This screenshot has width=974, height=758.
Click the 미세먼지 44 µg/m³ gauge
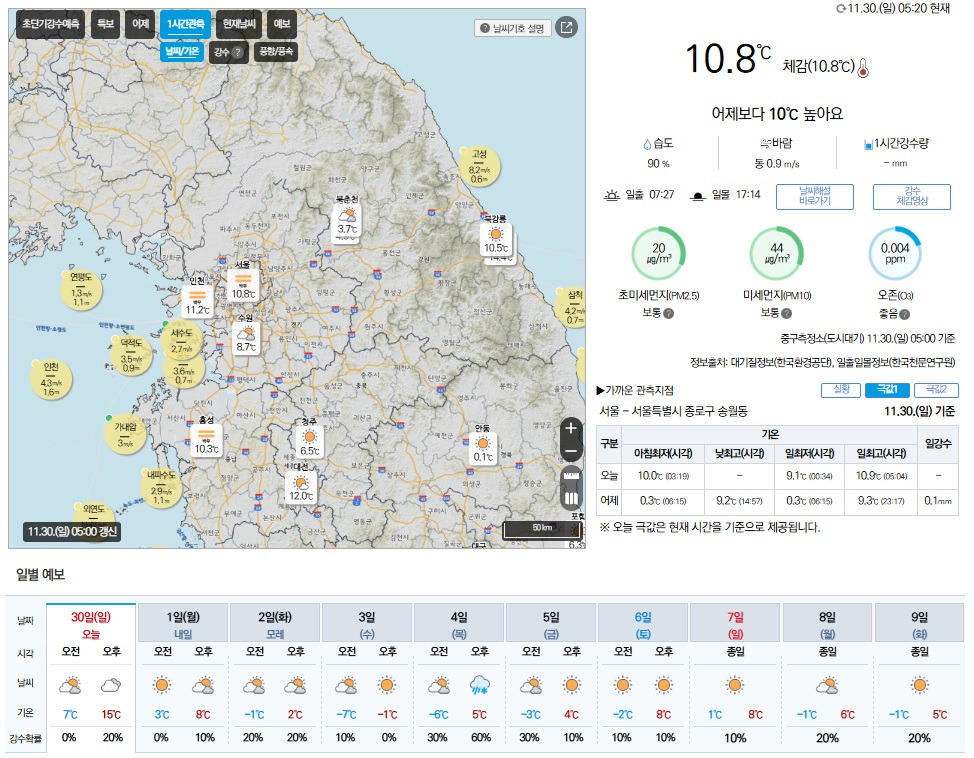click(x=776, y=253)
